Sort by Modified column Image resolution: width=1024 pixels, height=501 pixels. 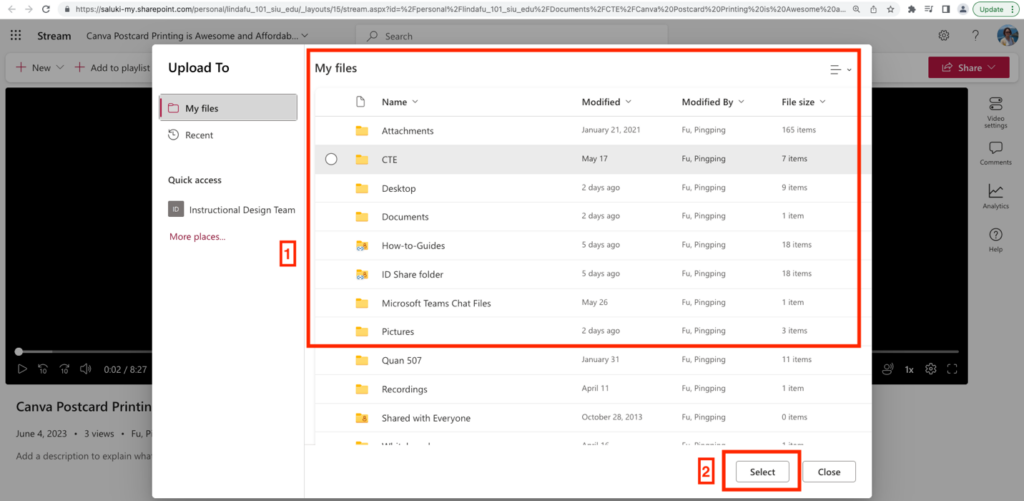[x=607, y=102]
